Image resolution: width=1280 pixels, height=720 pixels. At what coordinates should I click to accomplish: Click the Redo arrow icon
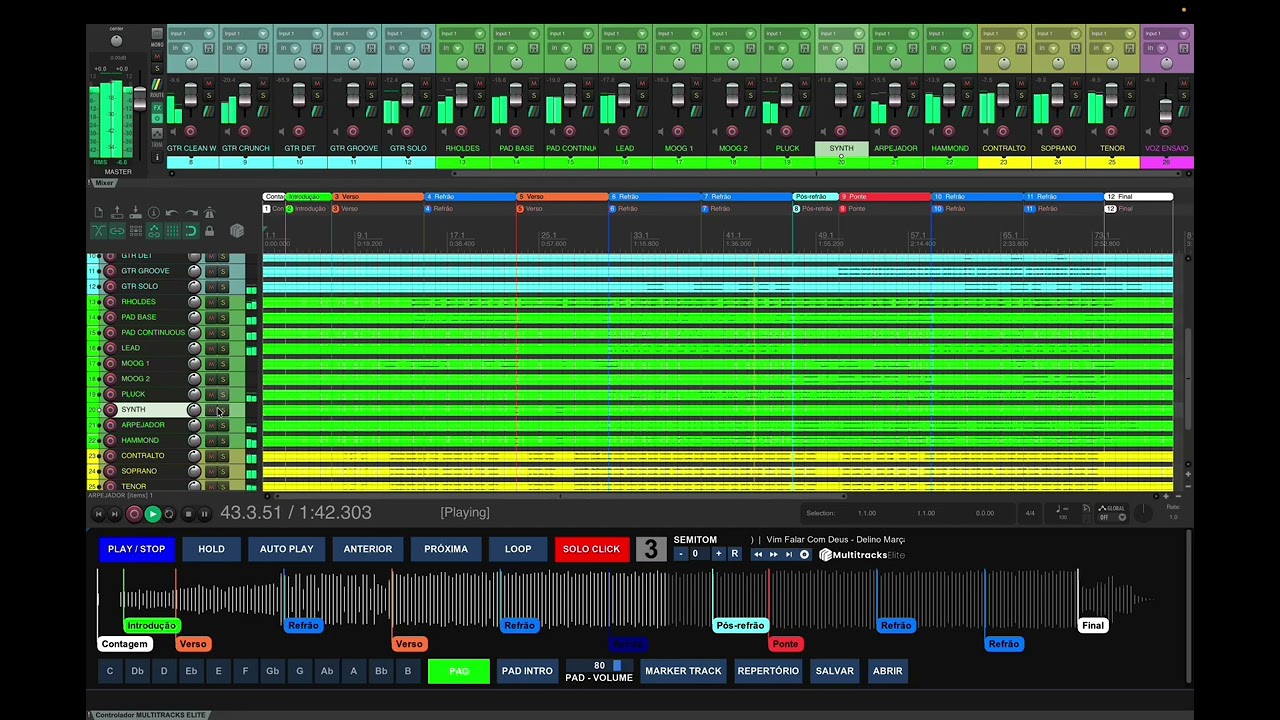[x=191, y=213]
